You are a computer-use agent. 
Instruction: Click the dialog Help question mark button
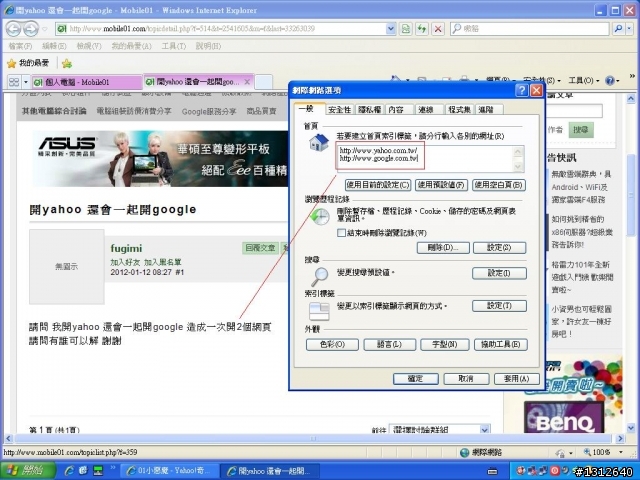coord(522,90)
